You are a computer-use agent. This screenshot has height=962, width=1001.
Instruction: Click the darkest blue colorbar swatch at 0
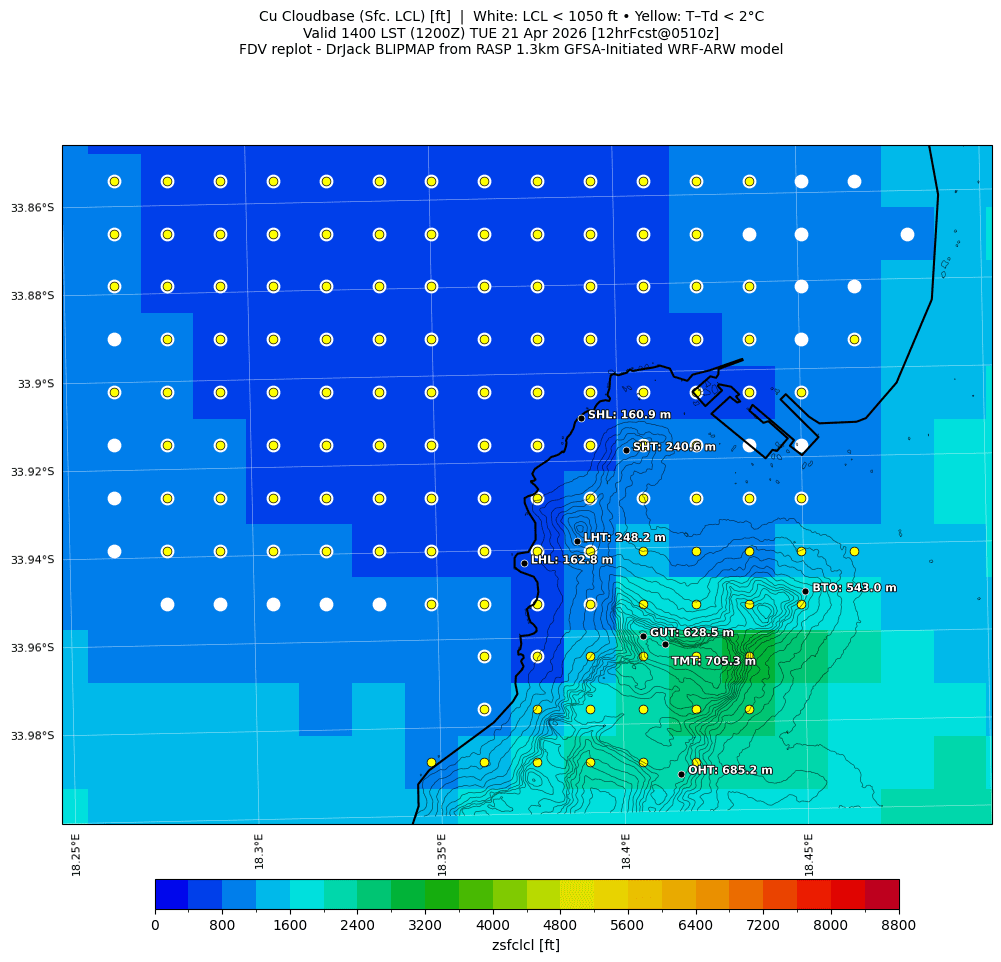coord(171,894)
